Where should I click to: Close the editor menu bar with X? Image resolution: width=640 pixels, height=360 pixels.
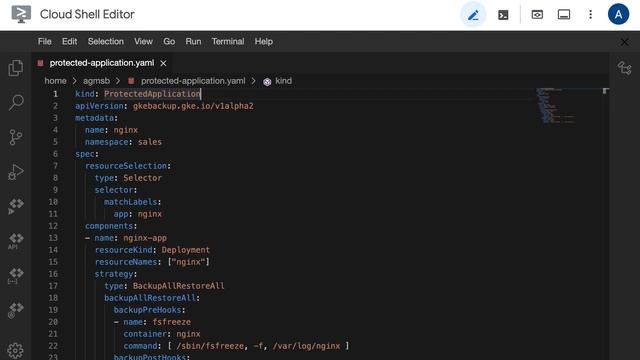624,42
